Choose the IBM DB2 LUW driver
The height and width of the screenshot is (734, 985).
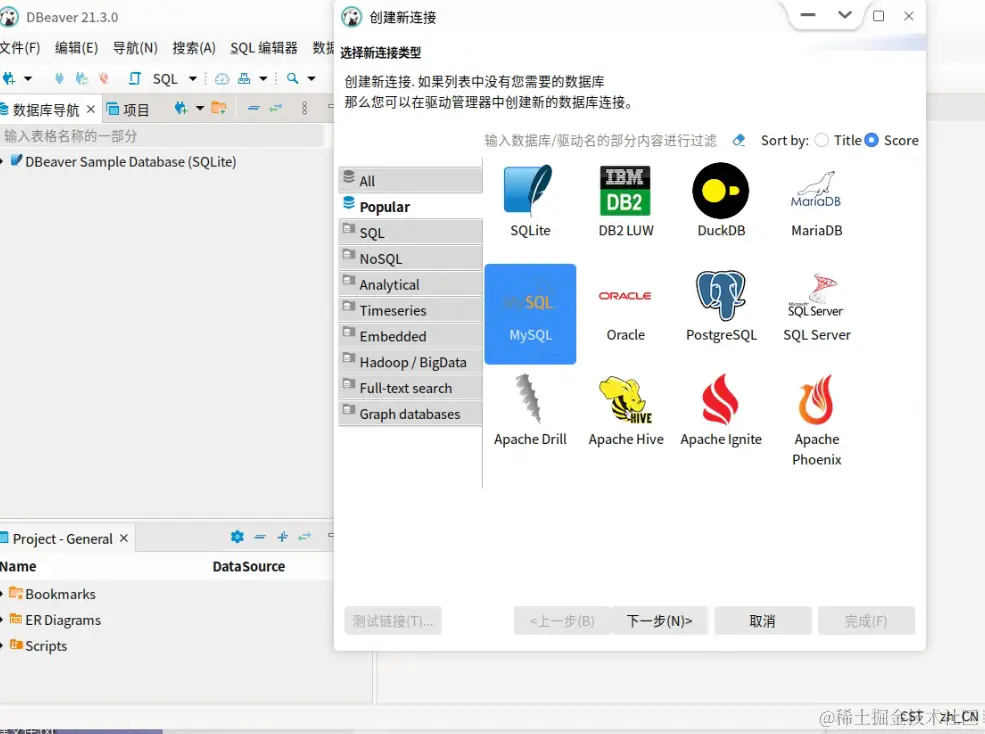[626, 200]
